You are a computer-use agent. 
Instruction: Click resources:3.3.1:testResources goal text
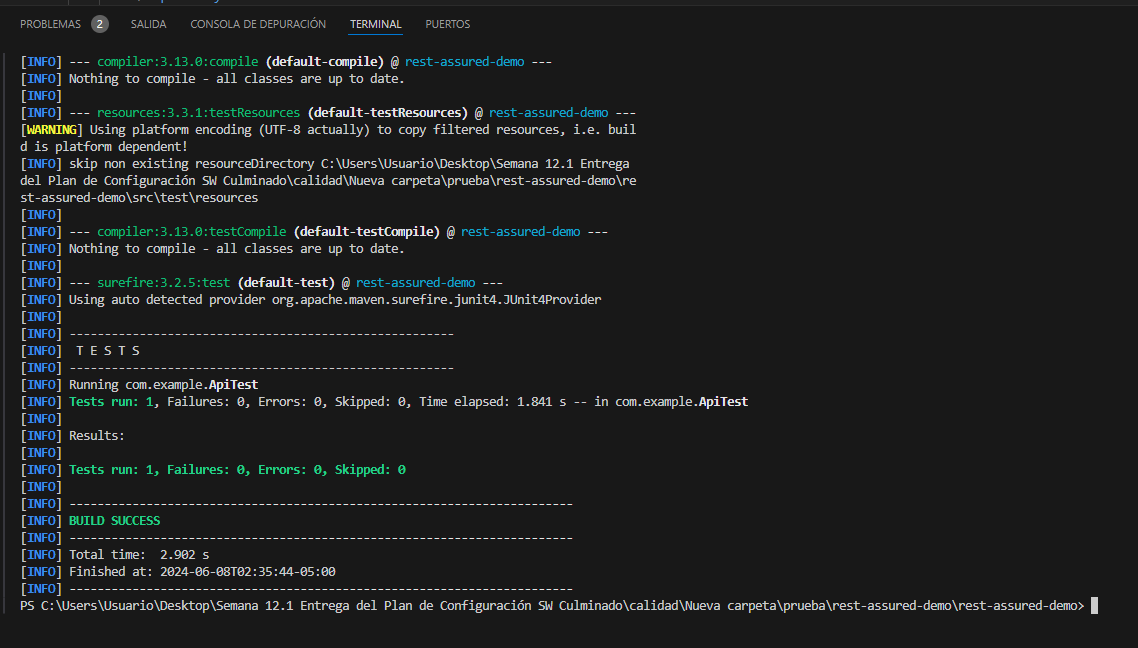point(198,113)
